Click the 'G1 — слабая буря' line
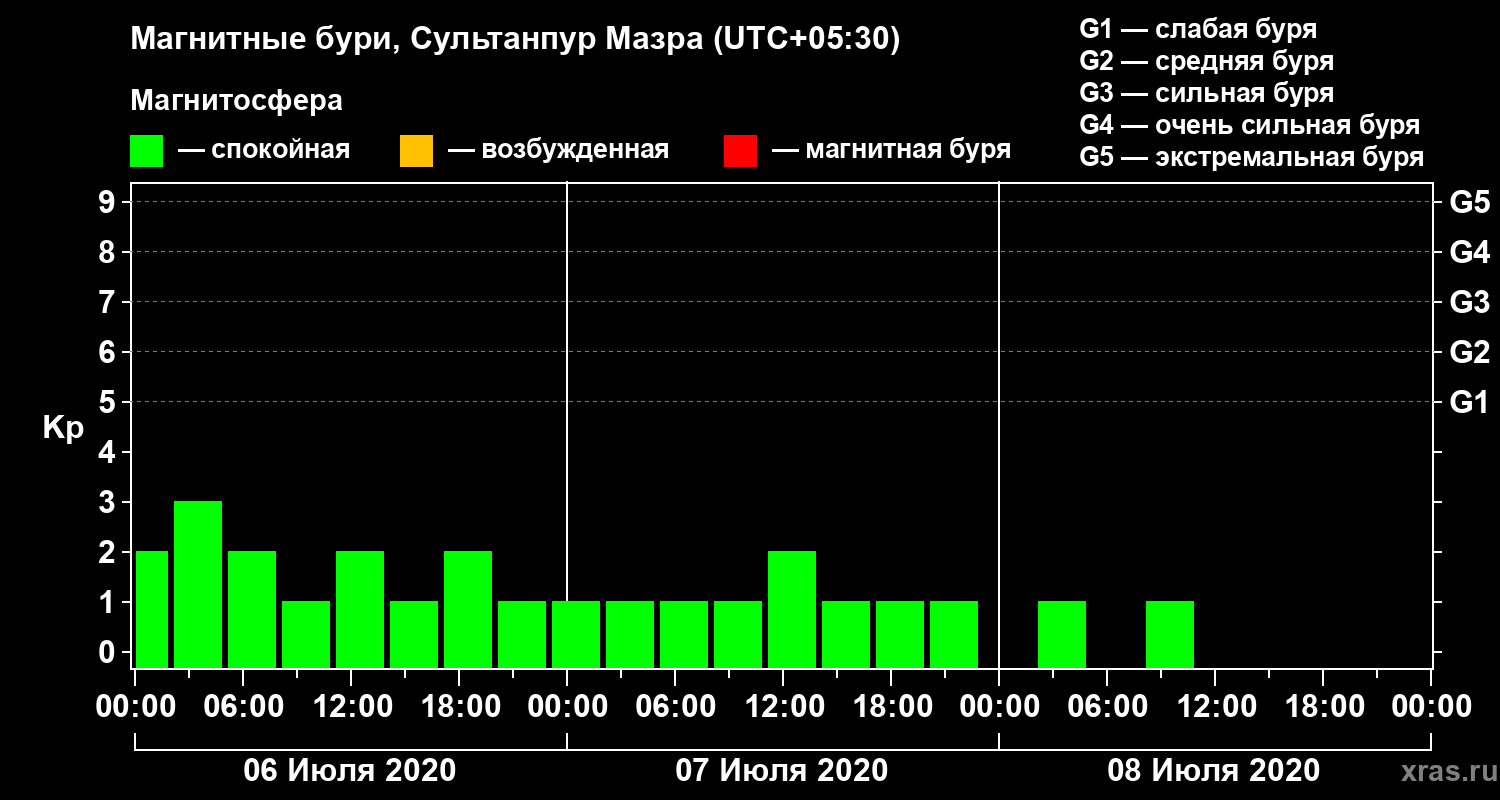The height and width of the screenshot is (800, 1500). [x=1198, y=29]
